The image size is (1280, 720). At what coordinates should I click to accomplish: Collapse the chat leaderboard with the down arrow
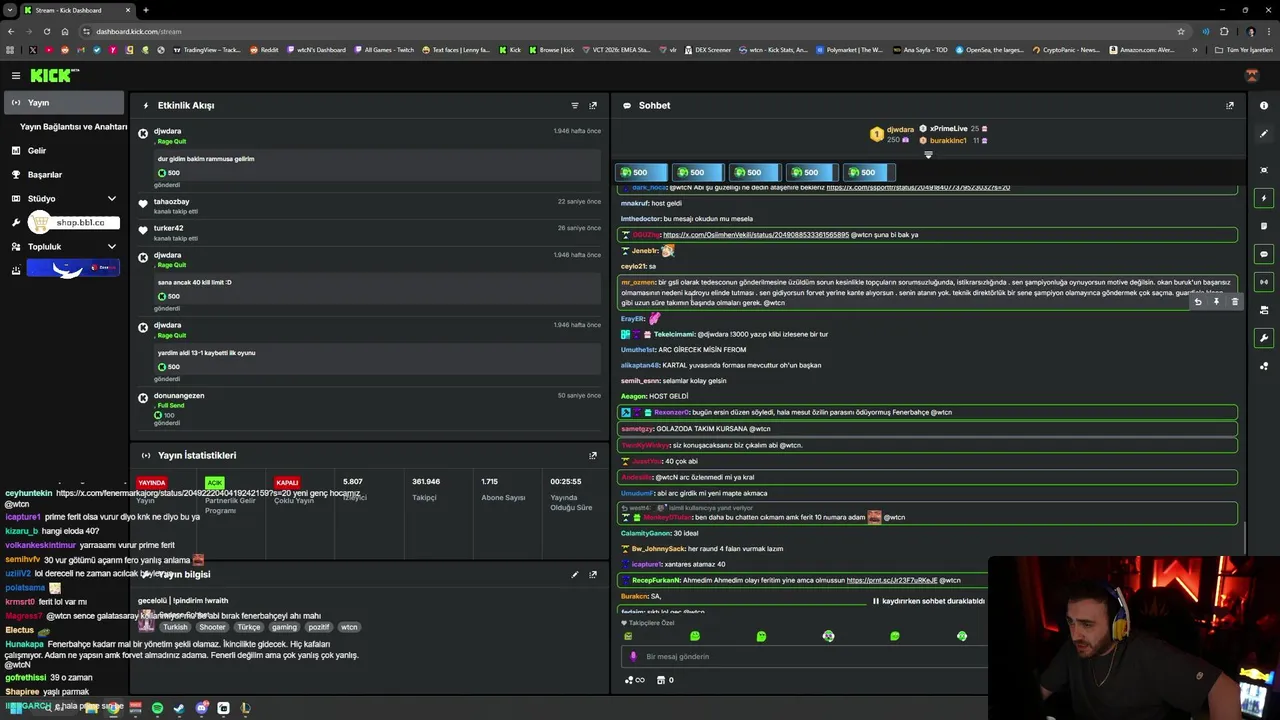928,155
